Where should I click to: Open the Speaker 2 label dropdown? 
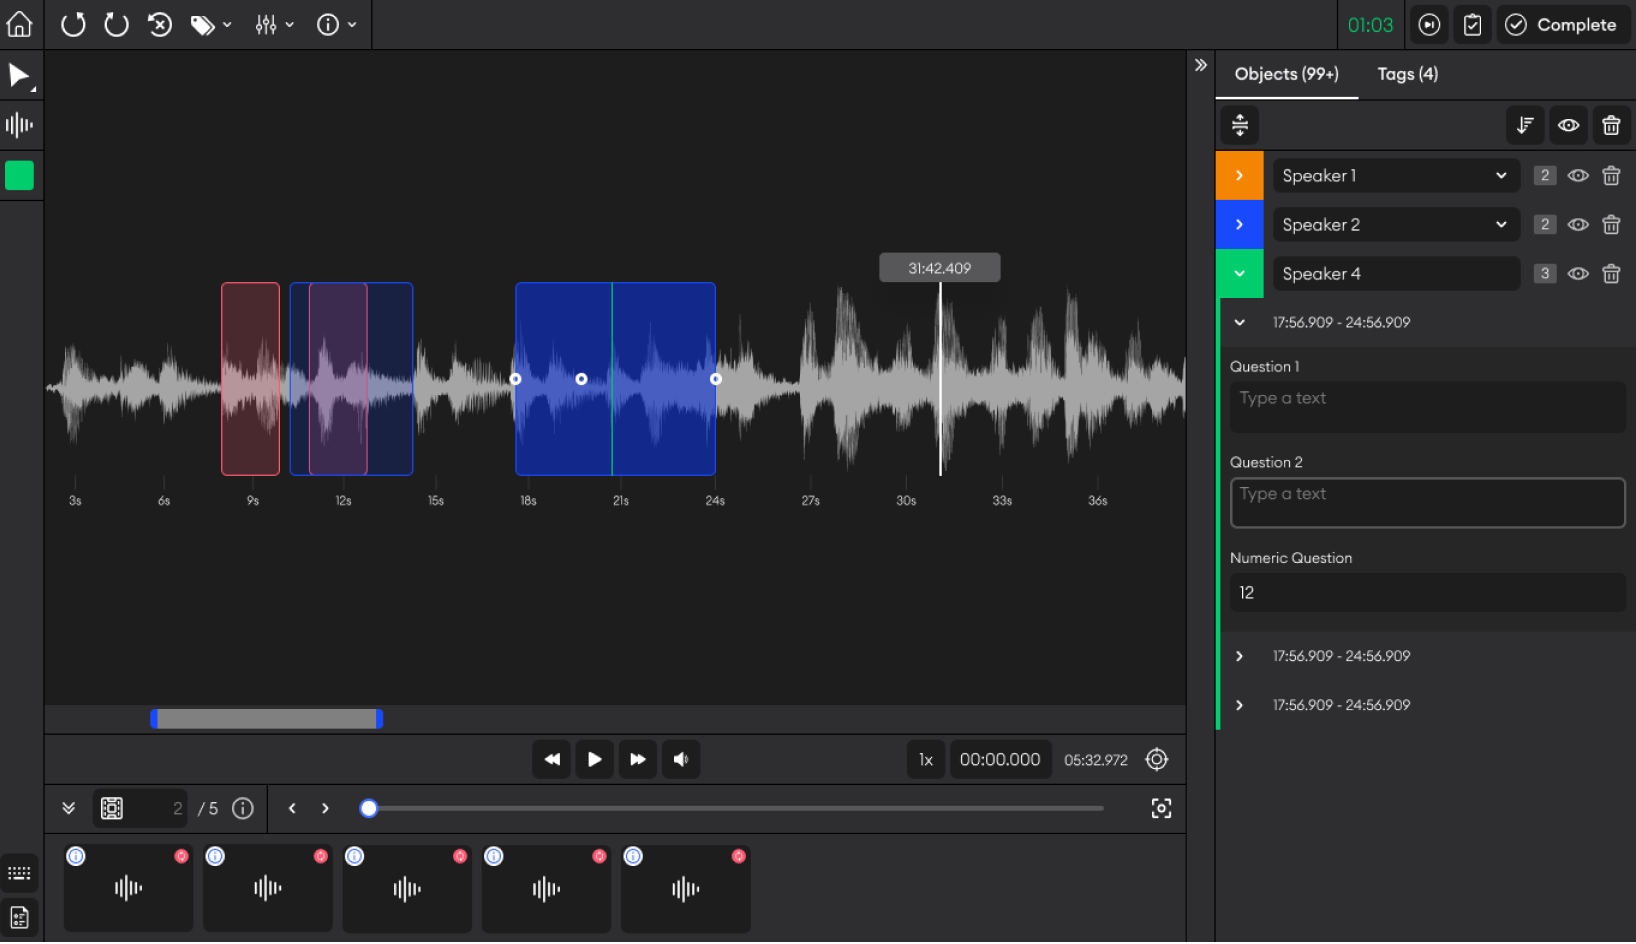1498,224
